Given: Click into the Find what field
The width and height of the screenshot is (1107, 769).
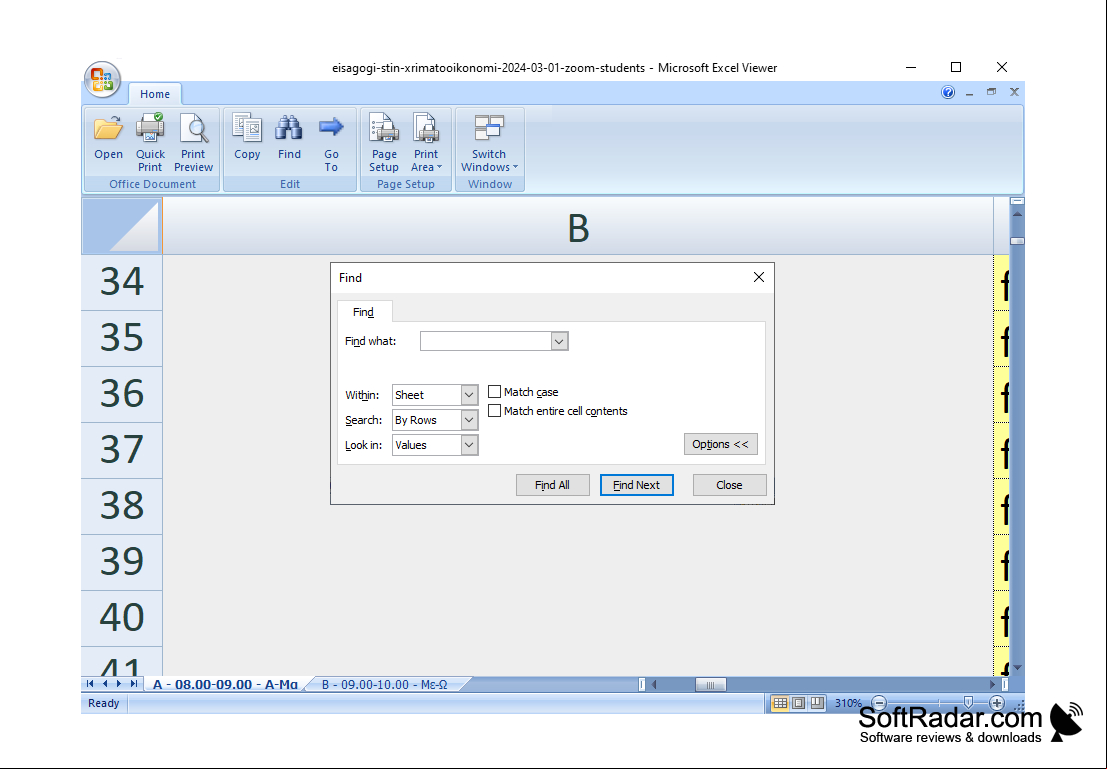Looking at the screenshot, I should 486,341.
